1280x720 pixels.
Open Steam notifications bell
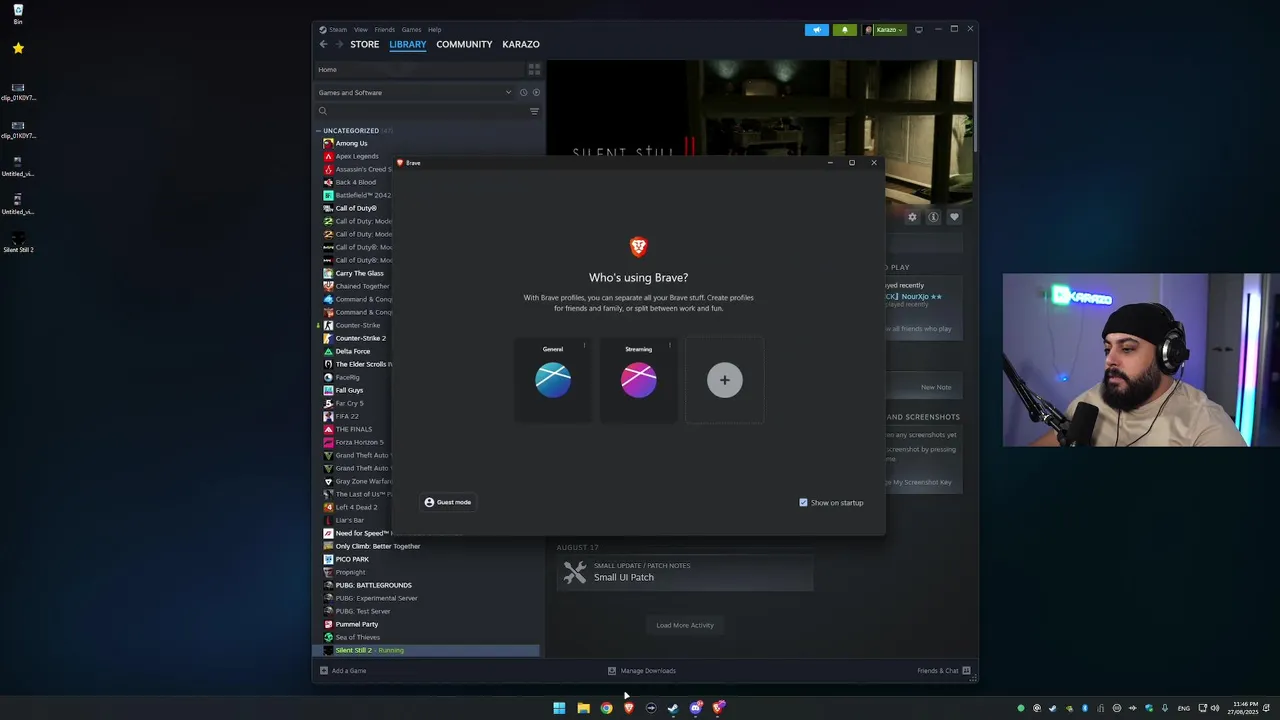(x=845, y=30)
